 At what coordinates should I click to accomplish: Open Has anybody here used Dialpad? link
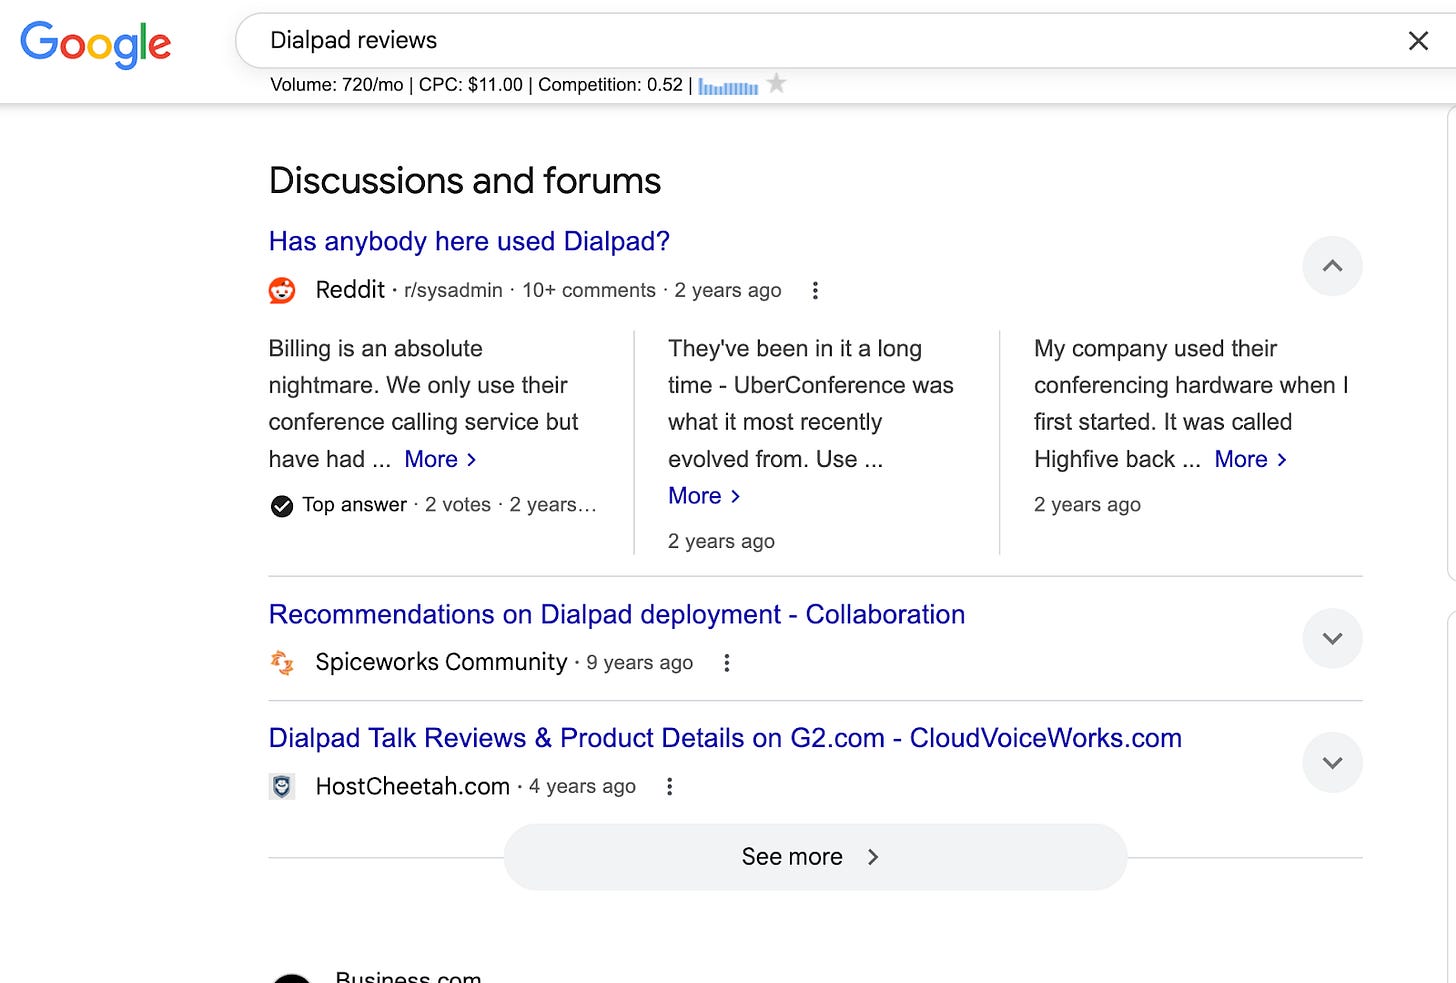click(469, 241)
